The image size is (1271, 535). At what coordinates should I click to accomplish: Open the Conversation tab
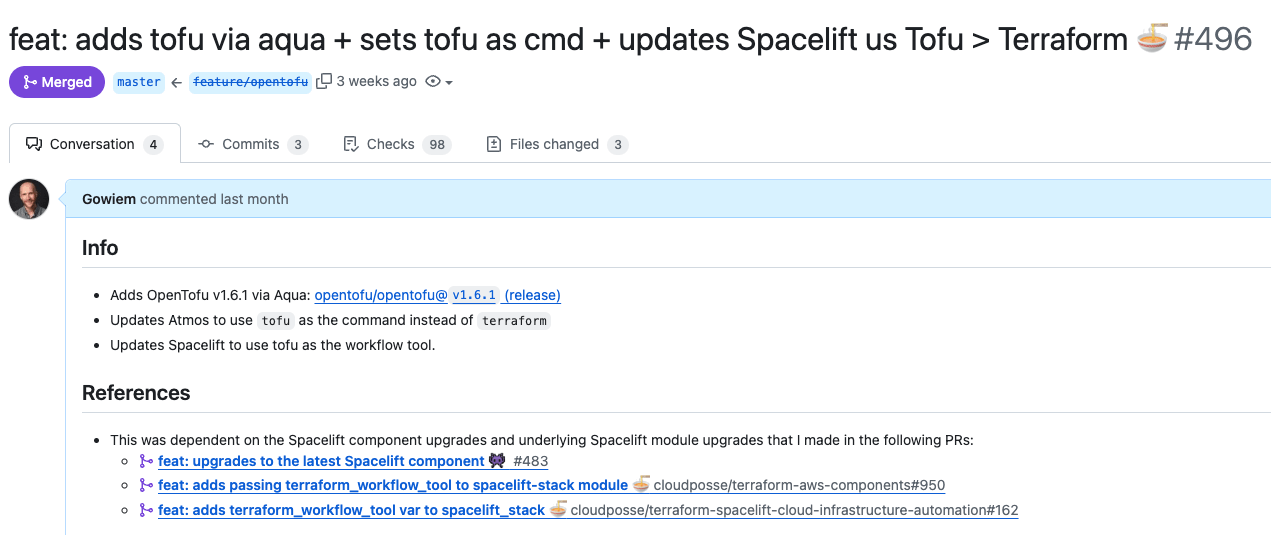coord(94,144)
